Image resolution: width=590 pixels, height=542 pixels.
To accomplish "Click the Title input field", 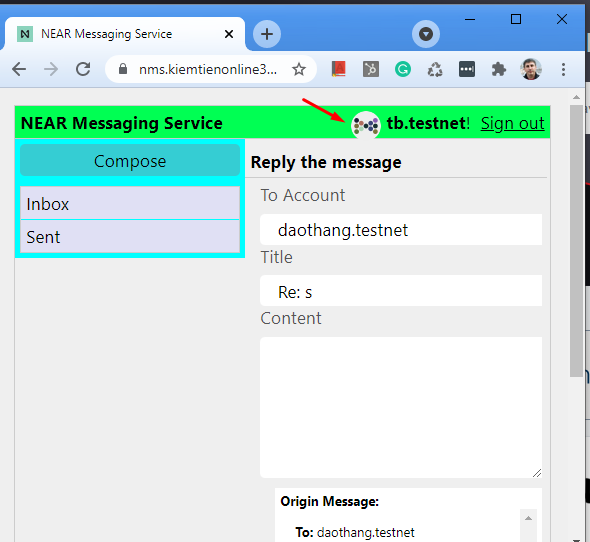I will tap(401, 291).
